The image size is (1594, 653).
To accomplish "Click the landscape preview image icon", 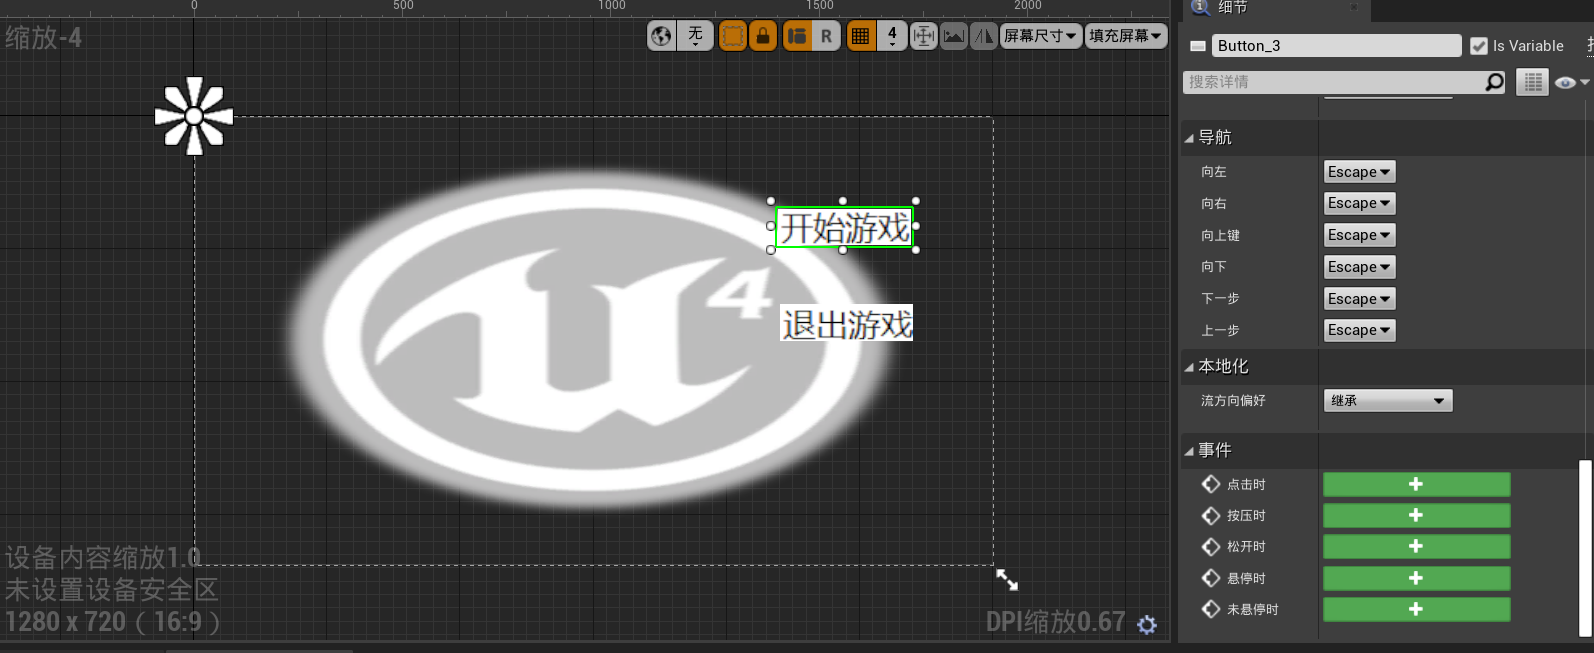I will click(x=954, y=36).
